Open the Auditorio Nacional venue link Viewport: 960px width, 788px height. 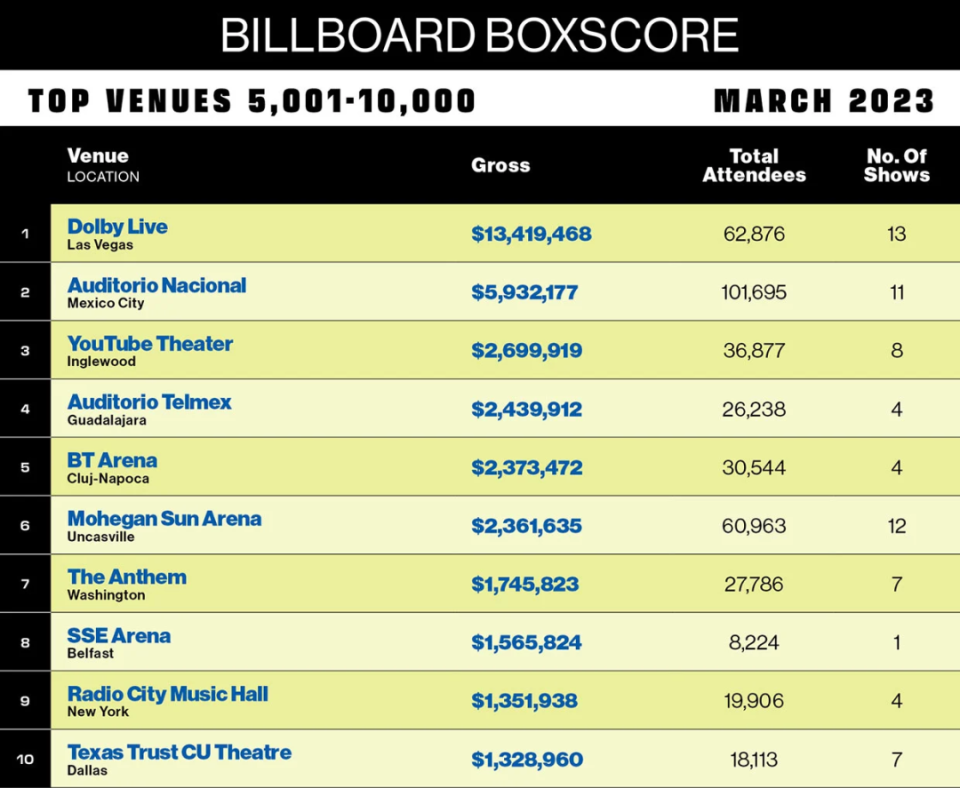tap(156, 285)
